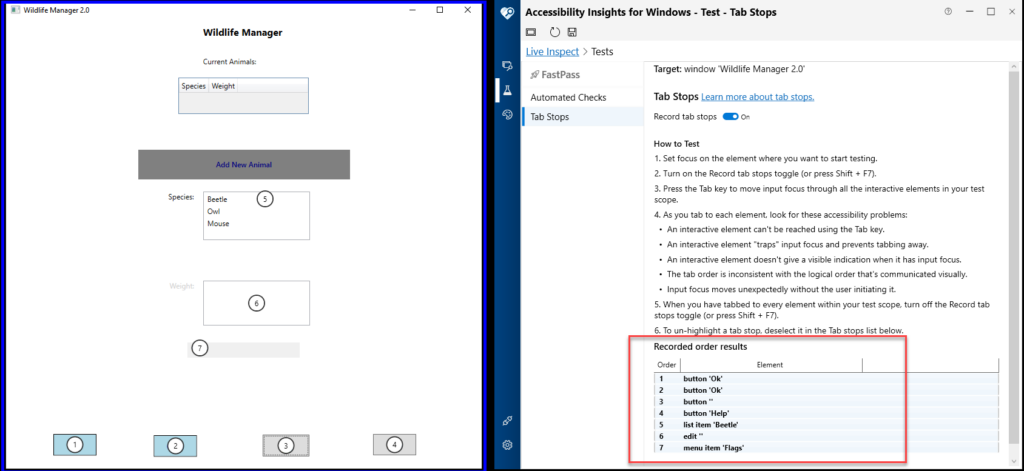Image resolution: width=1024 pixels, height=471 pixels.
Task: Click the window-mode icon left of refresh
Action: (x=531, y=32)
